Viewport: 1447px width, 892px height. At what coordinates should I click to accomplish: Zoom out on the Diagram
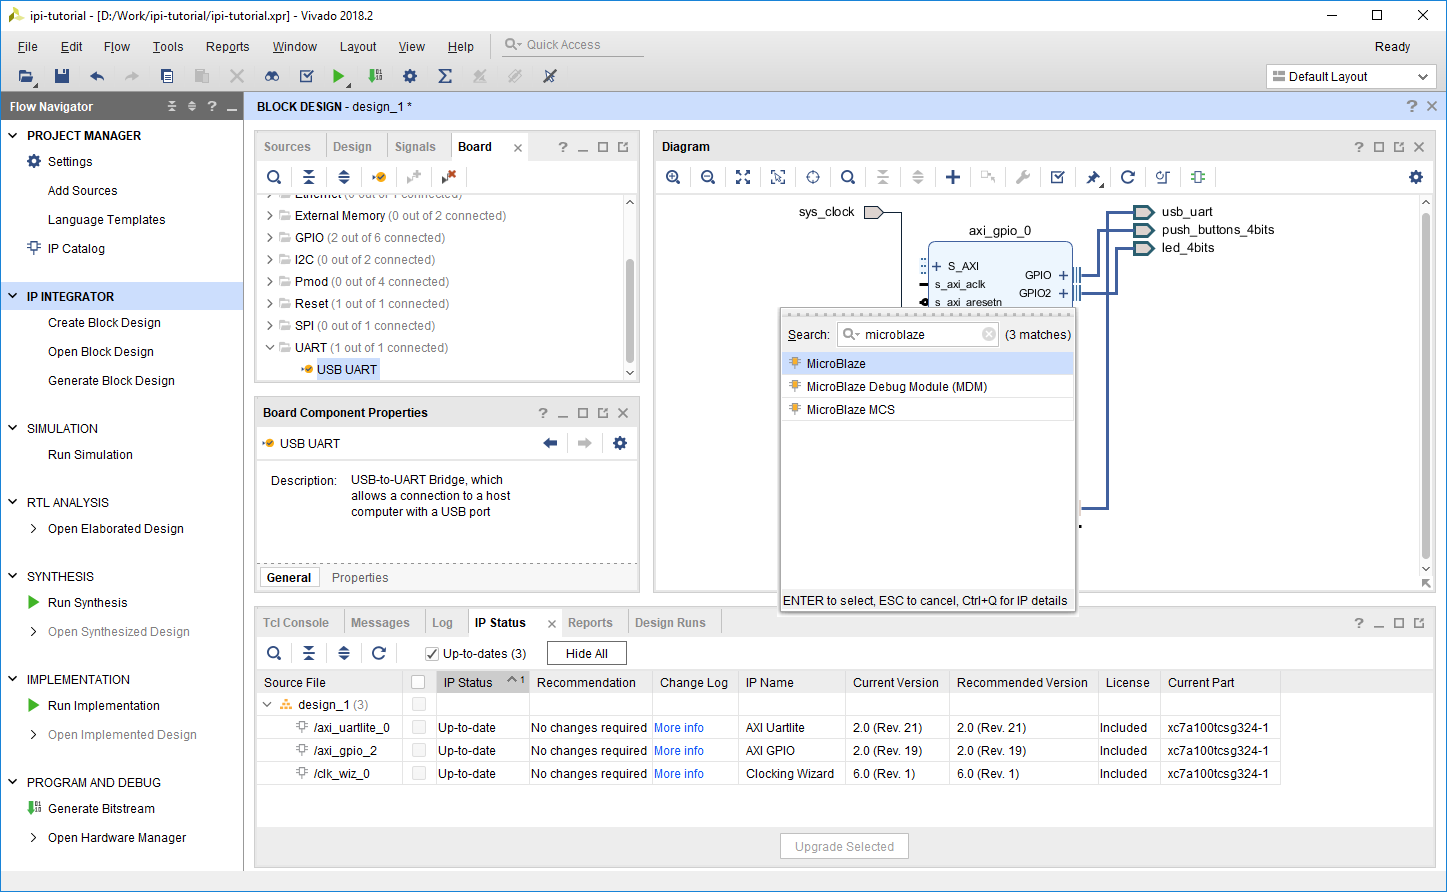tap(708, 177)
